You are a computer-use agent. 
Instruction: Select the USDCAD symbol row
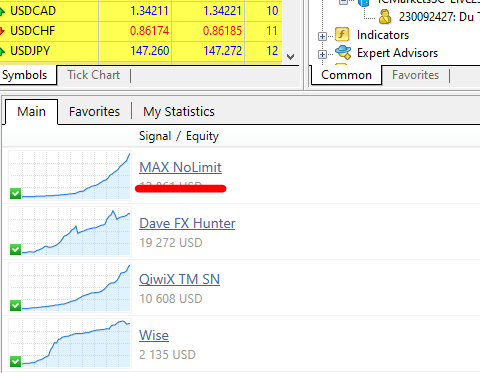141,11
